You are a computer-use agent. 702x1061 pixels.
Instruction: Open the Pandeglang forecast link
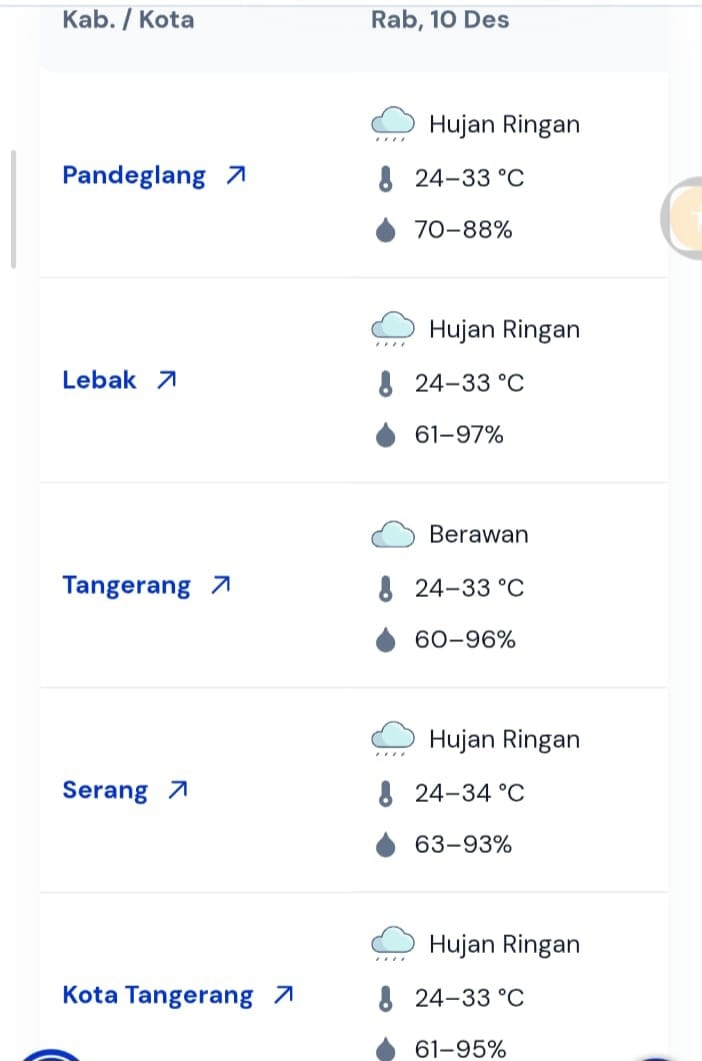pyautogui.click(x=134, y=176)
